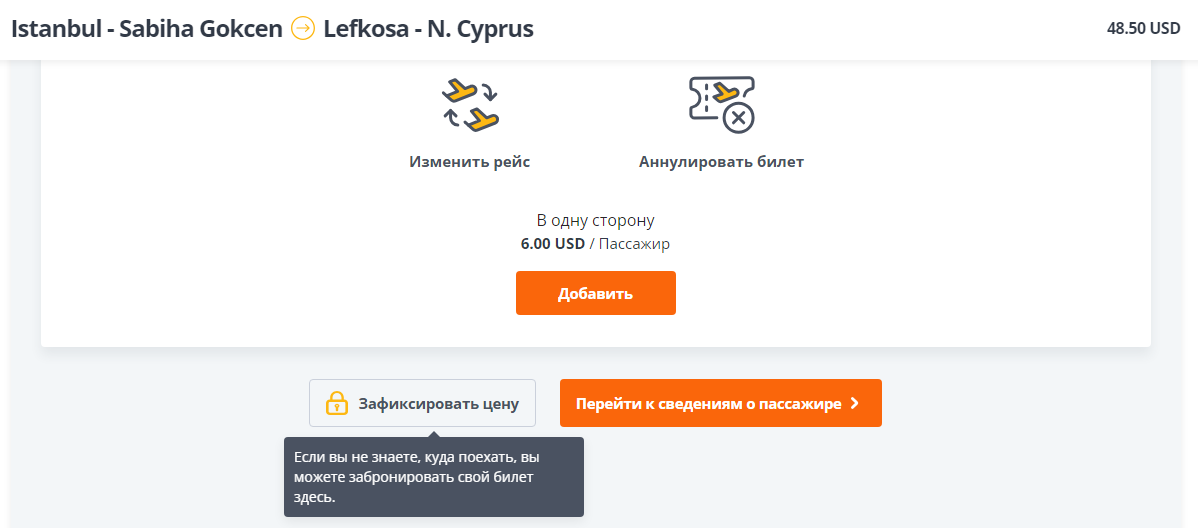Screen dimensions: 1198x528
Task: Click the chevron on the passenger details button
Action: 855,403
